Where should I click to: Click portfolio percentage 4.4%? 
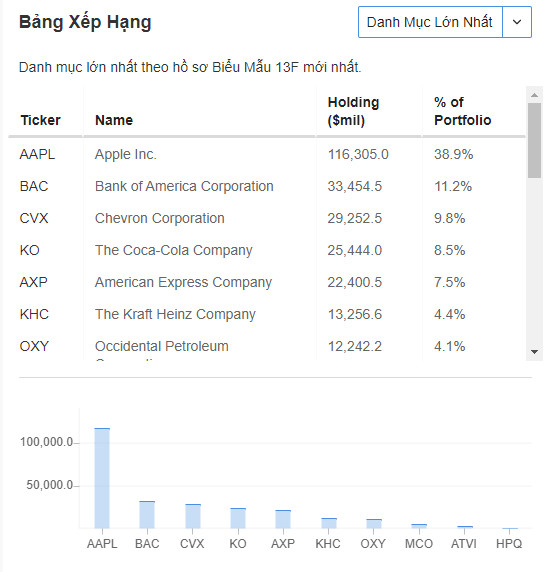[450, 314]
